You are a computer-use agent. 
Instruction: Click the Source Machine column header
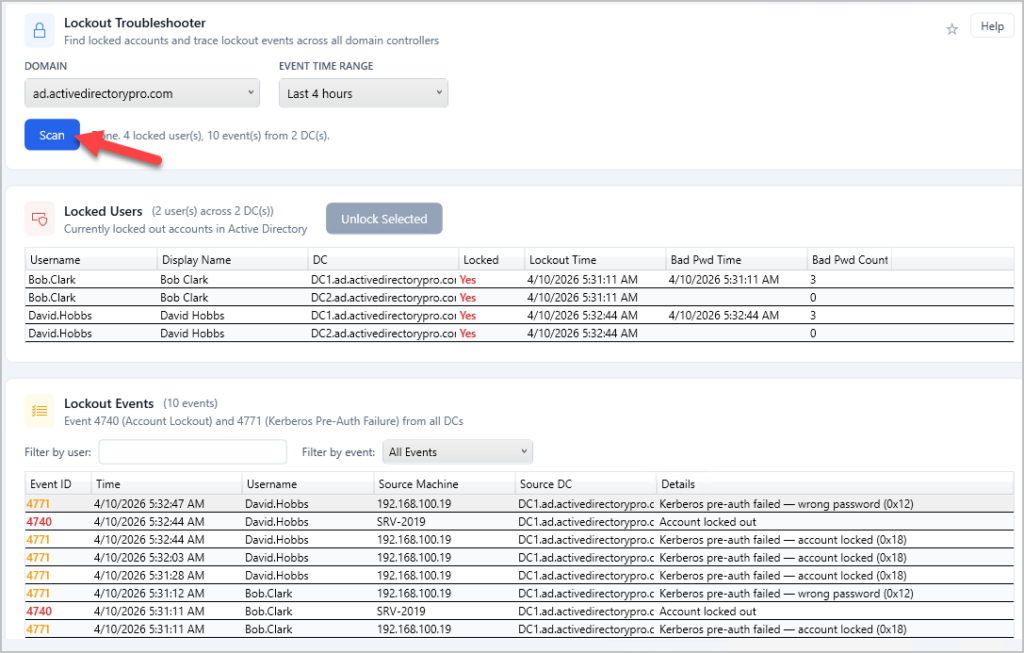coord(444,485)
